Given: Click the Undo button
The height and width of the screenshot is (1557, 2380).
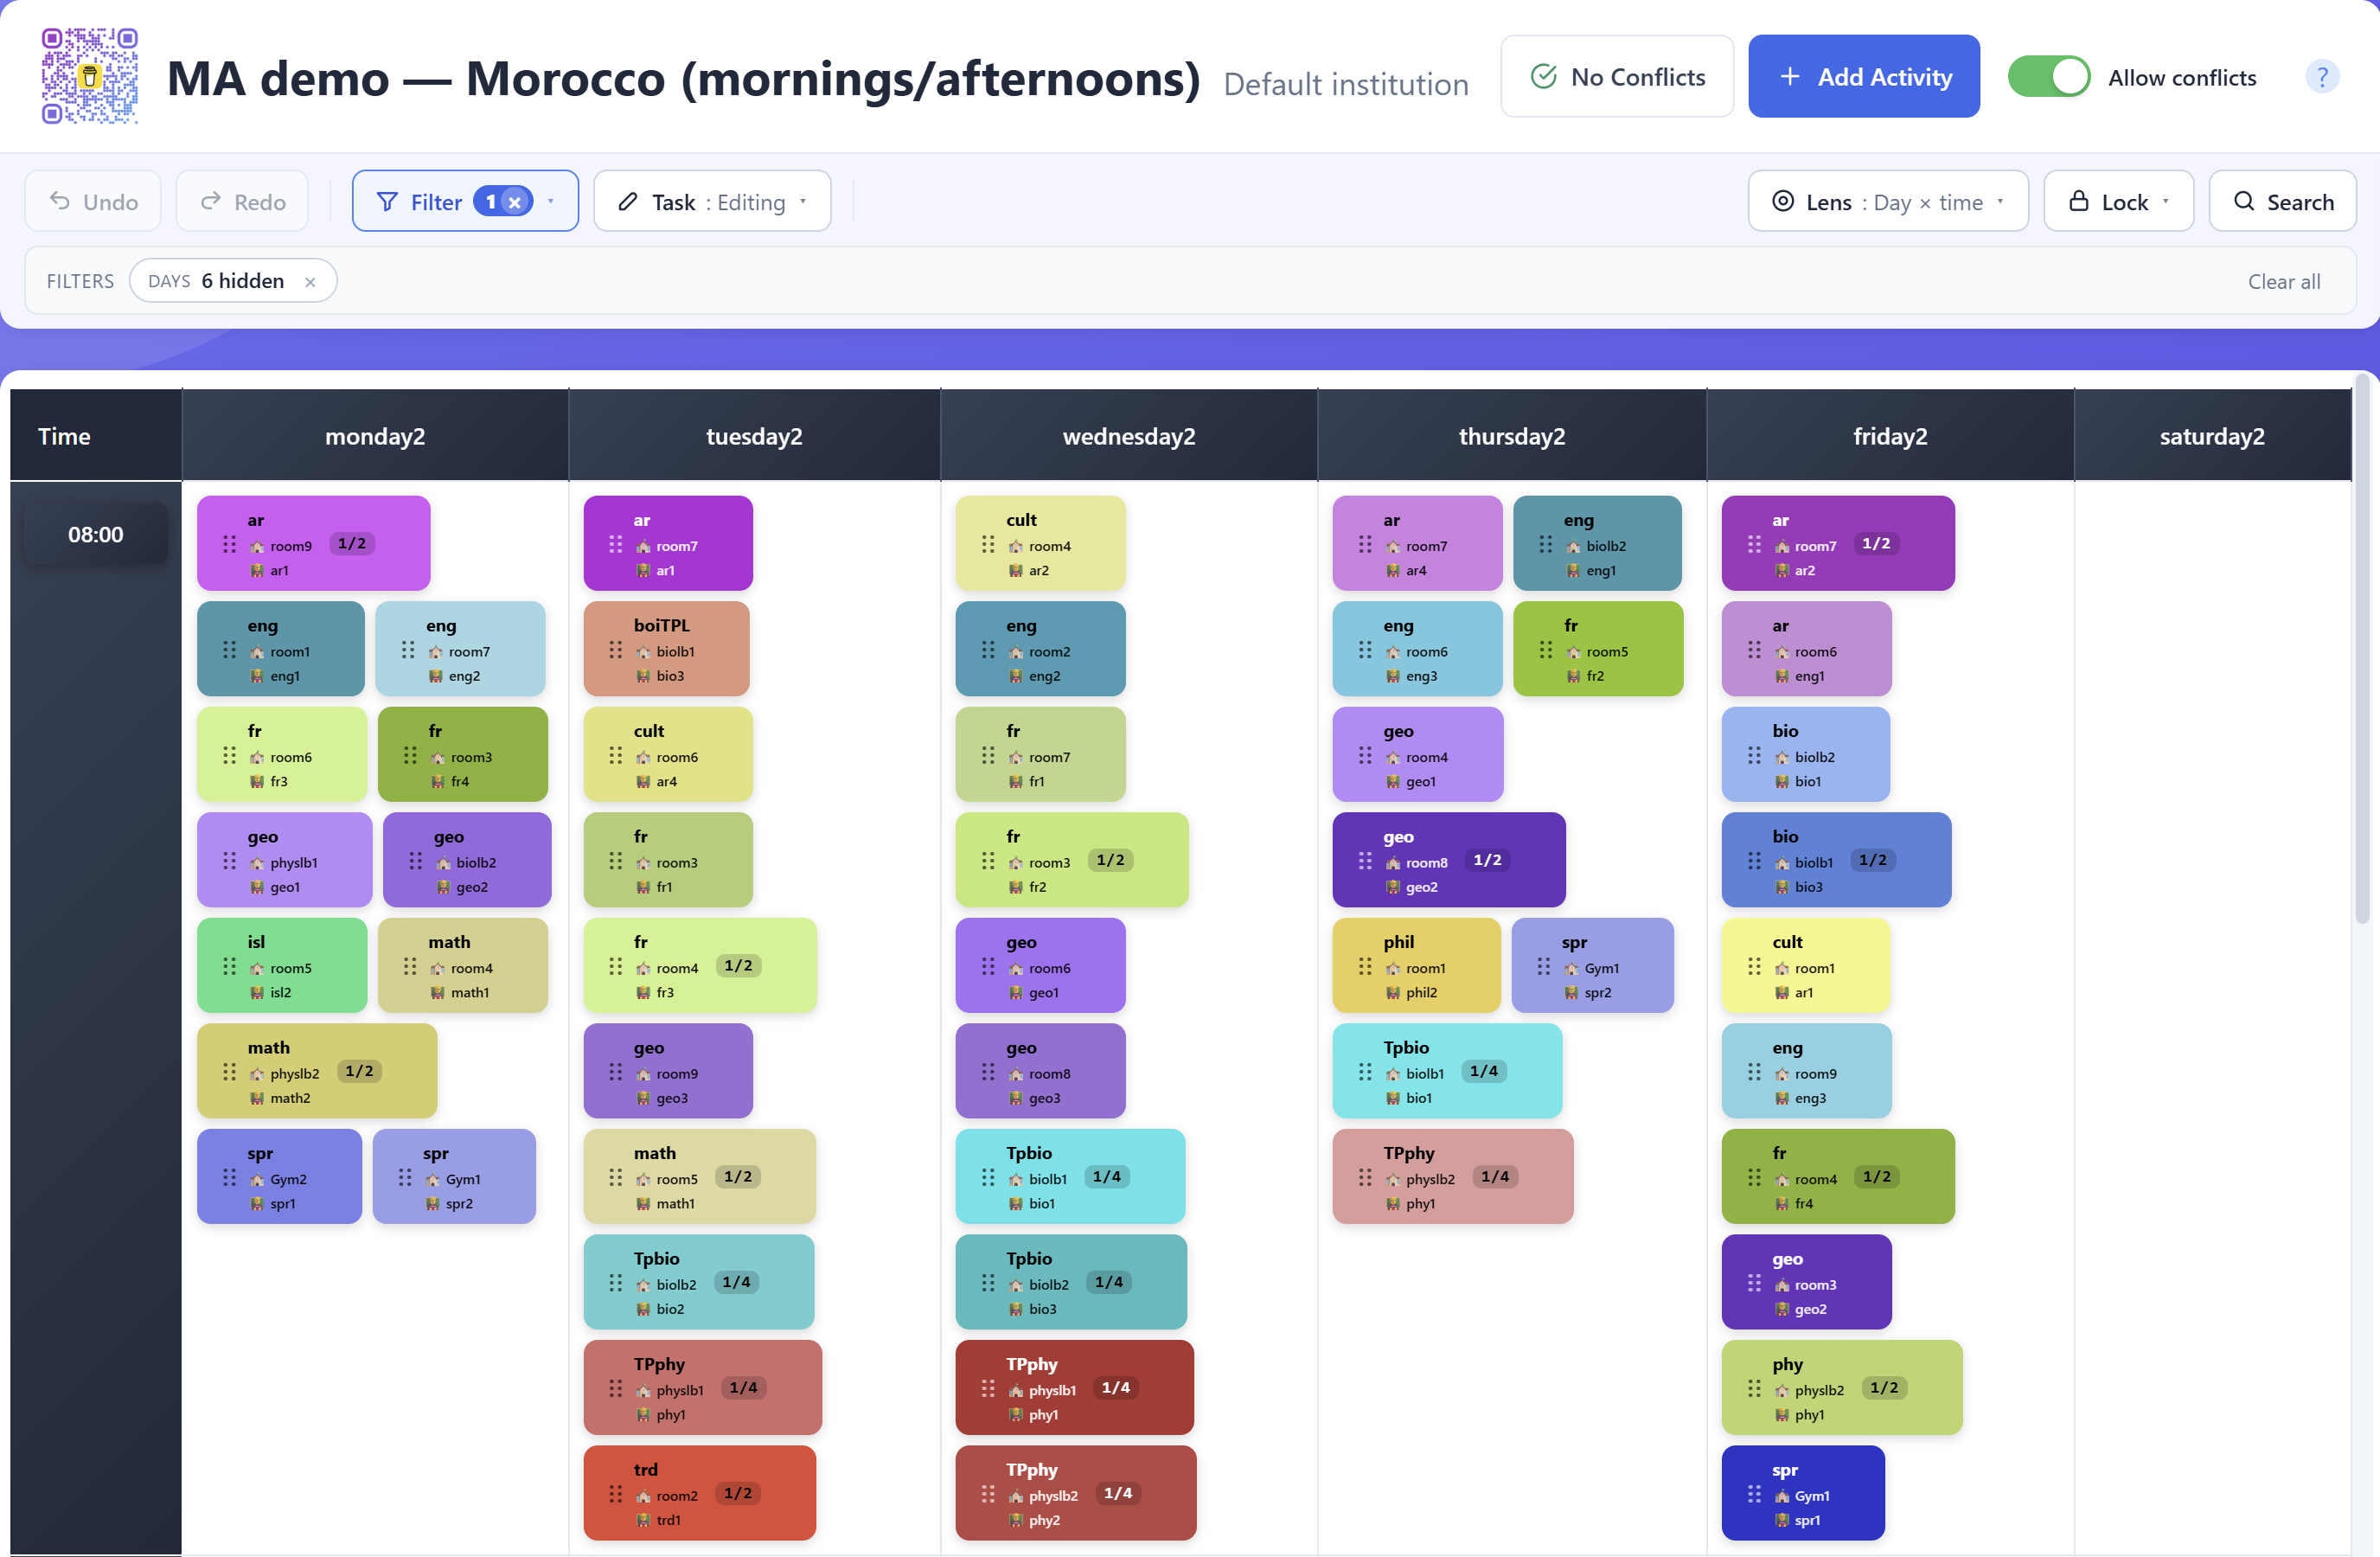Looking at the screenshot, I should (x=93, y=202).
